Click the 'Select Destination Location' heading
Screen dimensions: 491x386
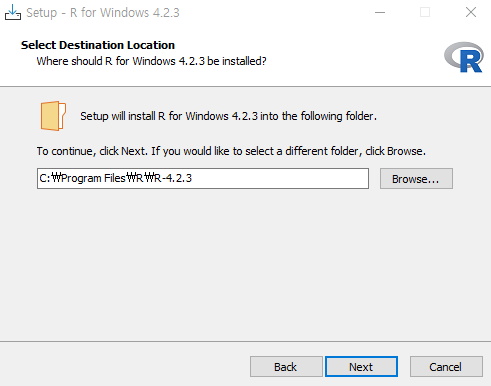tap(98, 45)
